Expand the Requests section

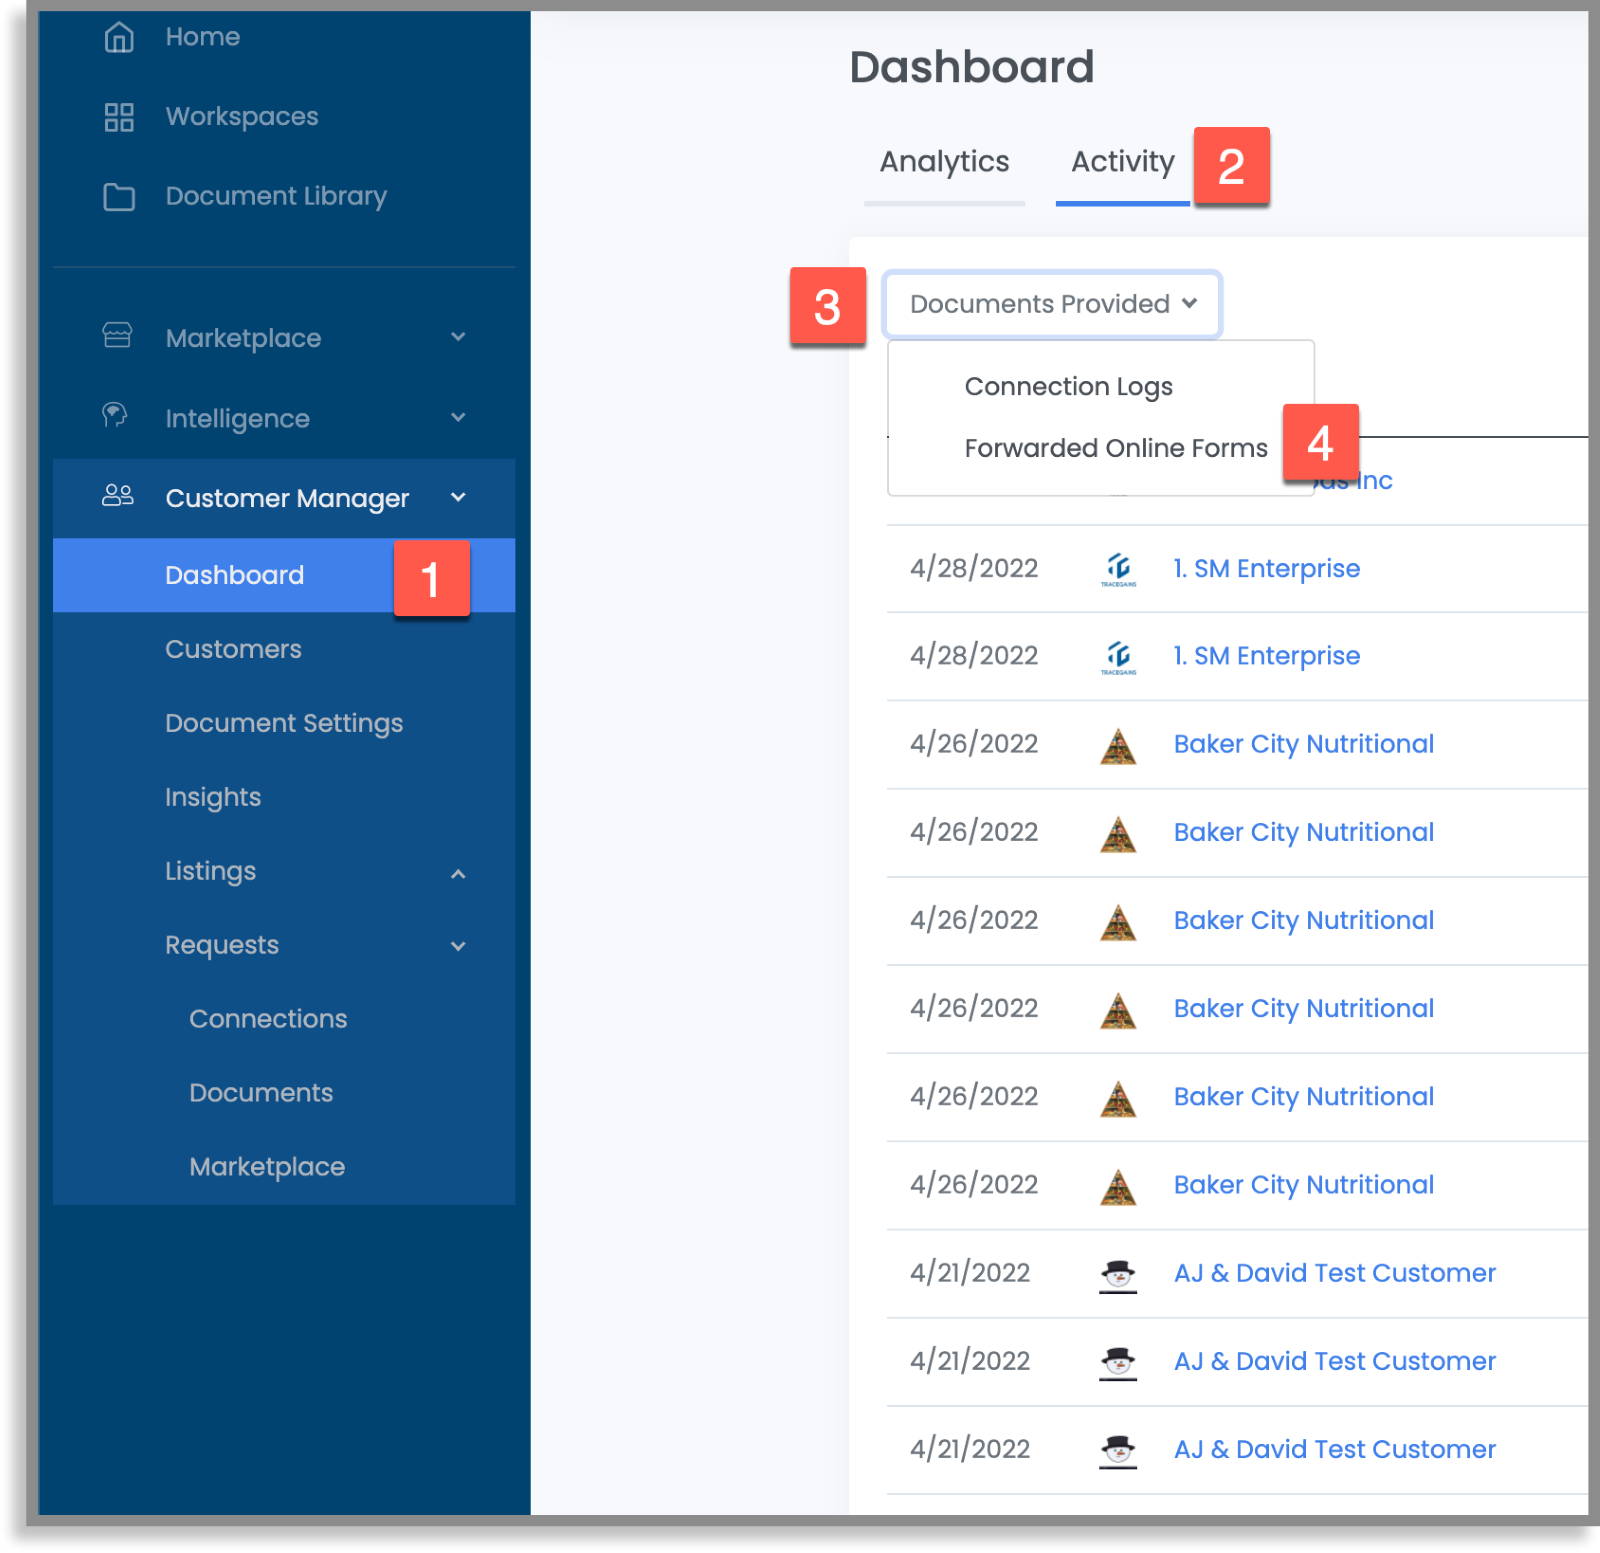click(459, 945)
